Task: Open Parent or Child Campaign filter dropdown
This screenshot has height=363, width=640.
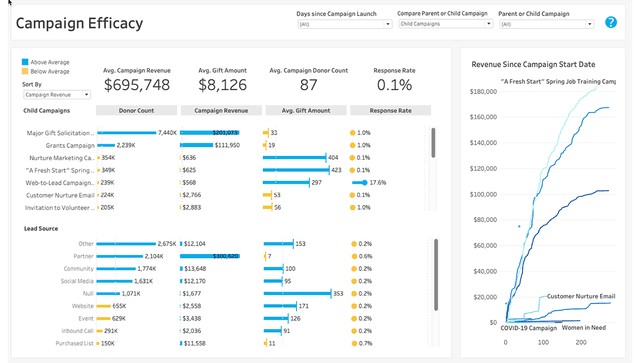Action: coord(546,24)
